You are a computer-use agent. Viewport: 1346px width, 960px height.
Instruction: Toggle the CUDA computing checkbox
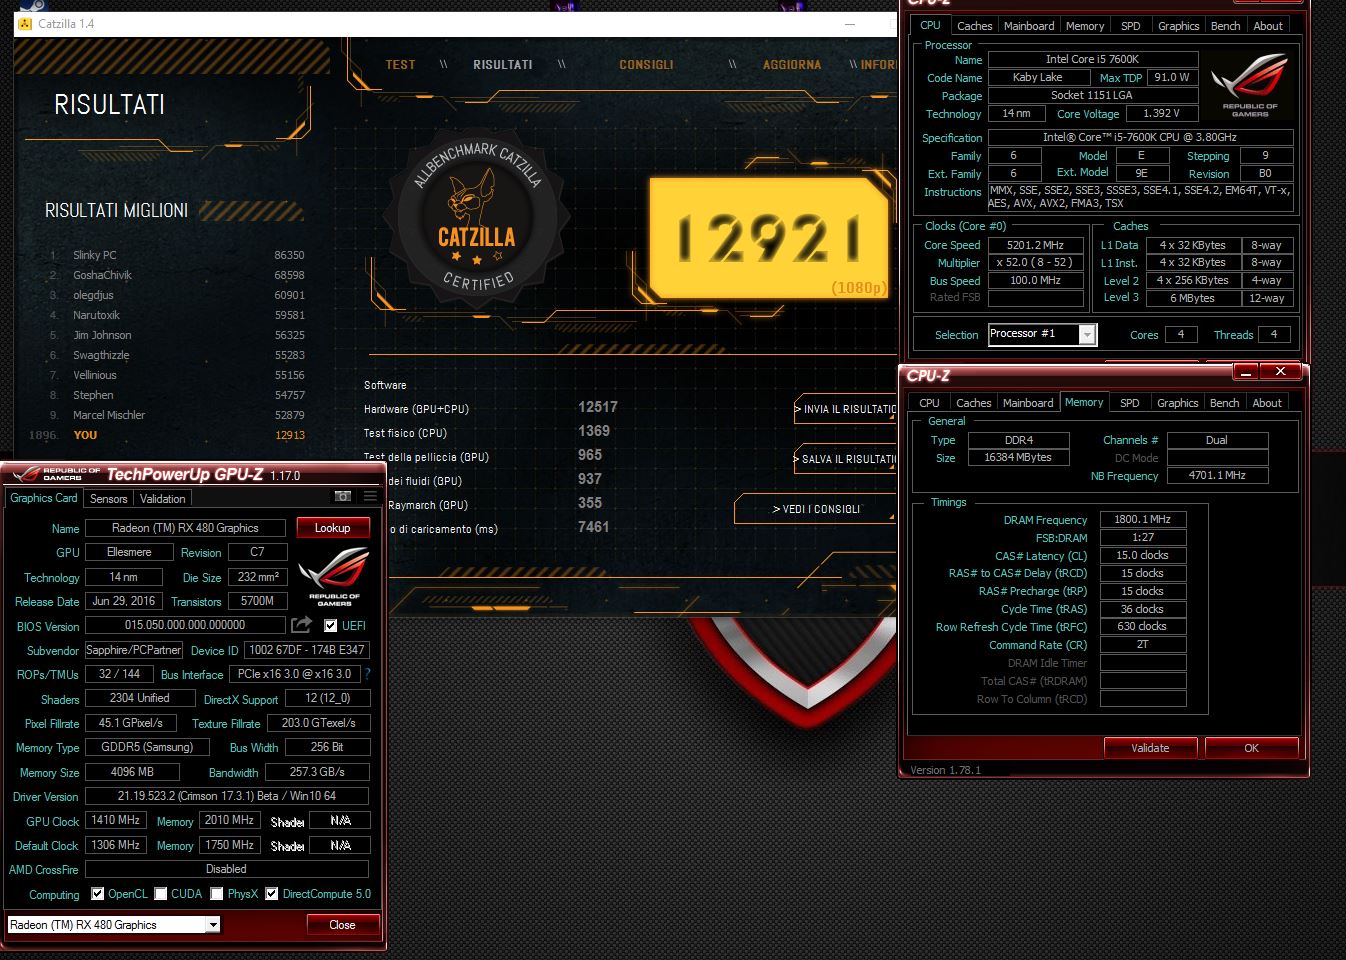[160, 894]
